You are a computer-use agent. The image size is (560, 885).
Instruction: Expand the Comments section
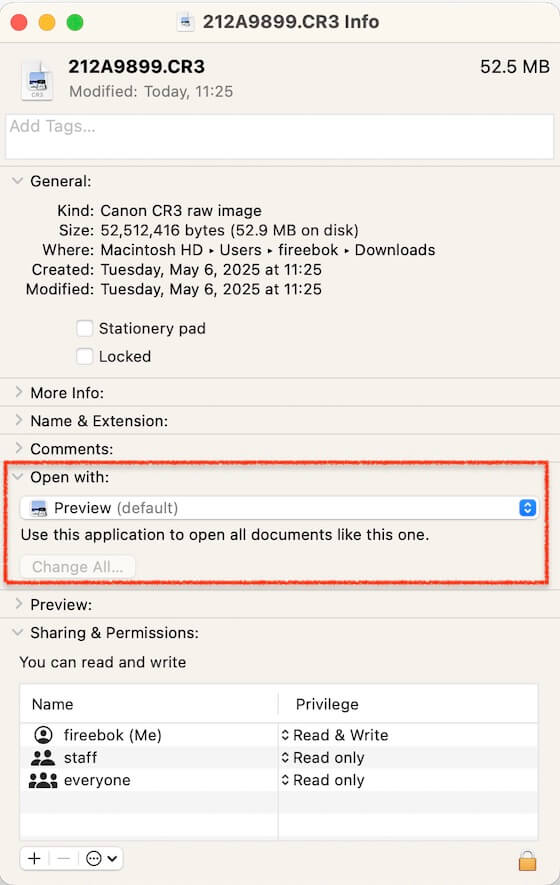pyautogui.click(x=19, y=449)
